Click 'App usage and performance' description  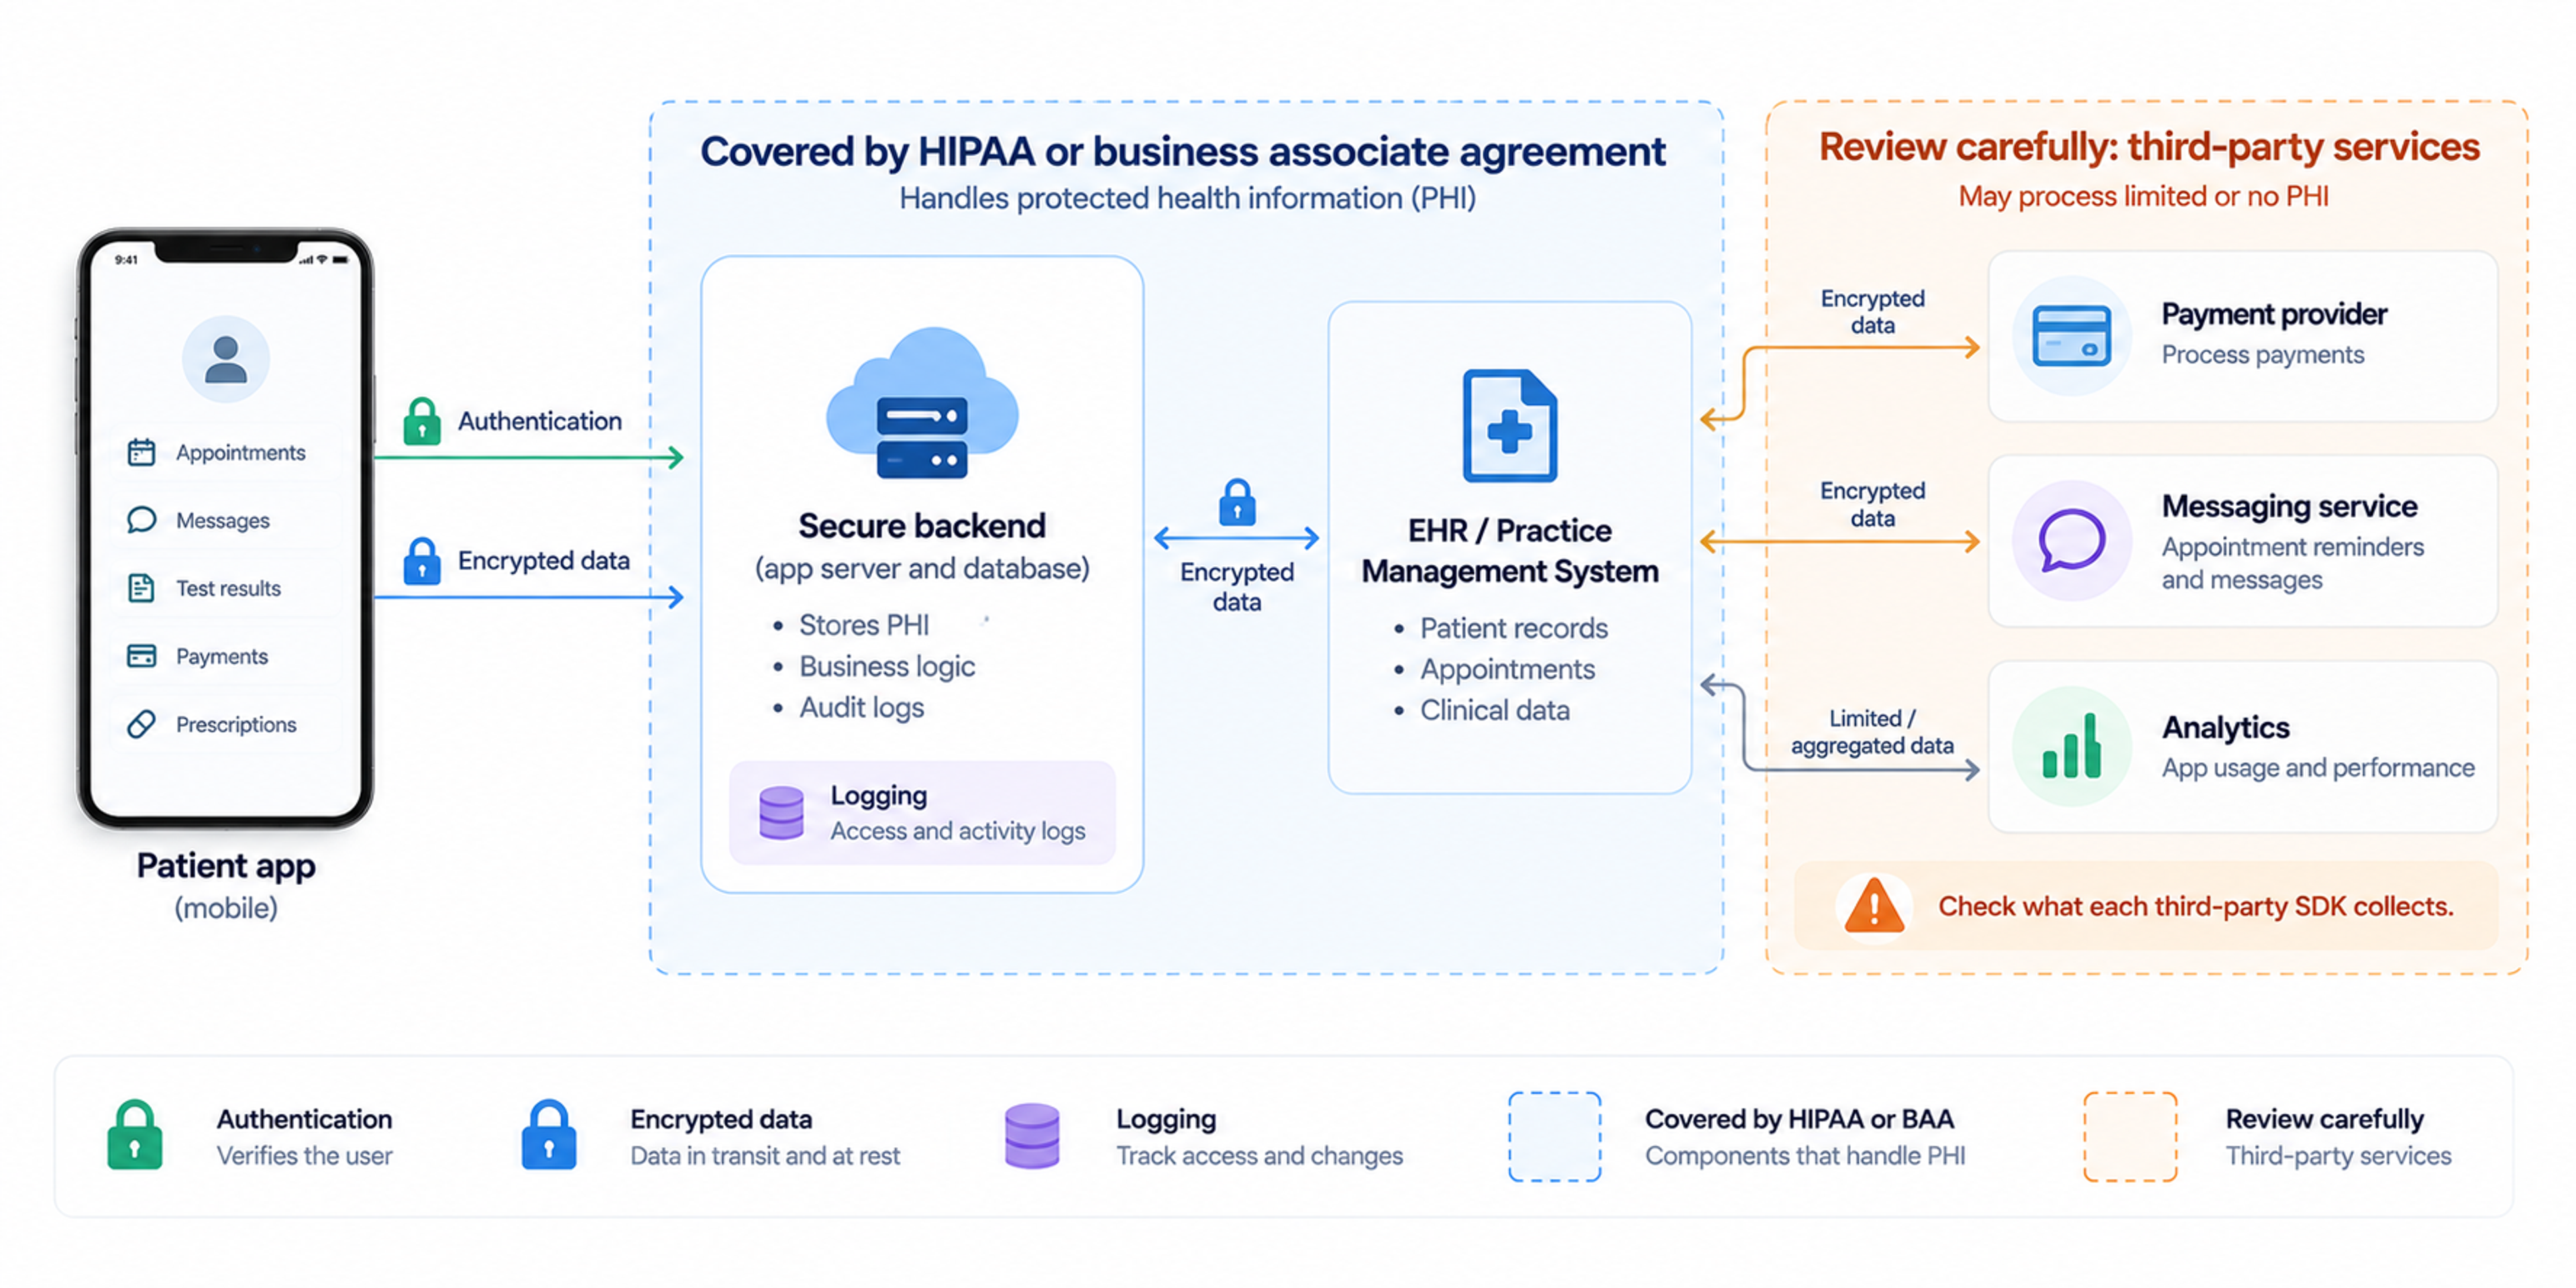click(2318, 768)
